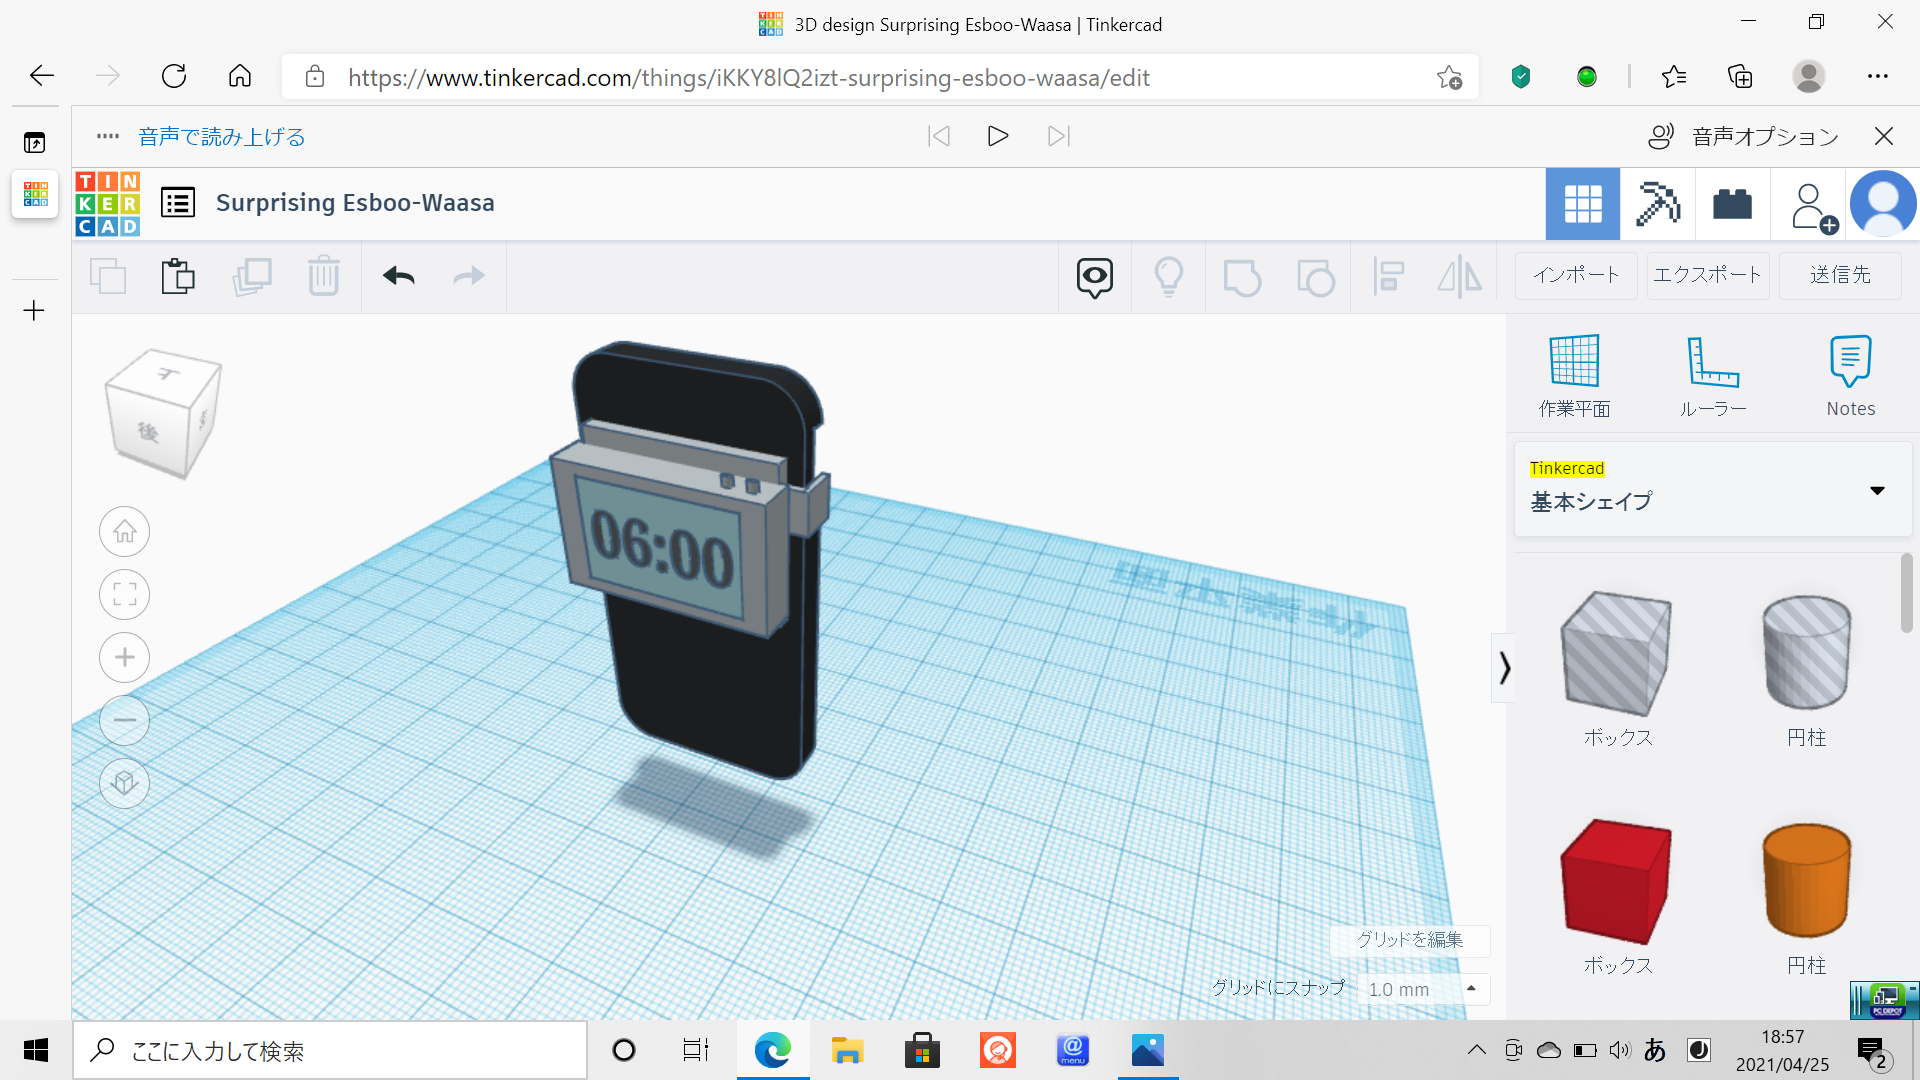1920x1080 pixels.
Task: Click the view cube
Action: click(x=163, y=413)
